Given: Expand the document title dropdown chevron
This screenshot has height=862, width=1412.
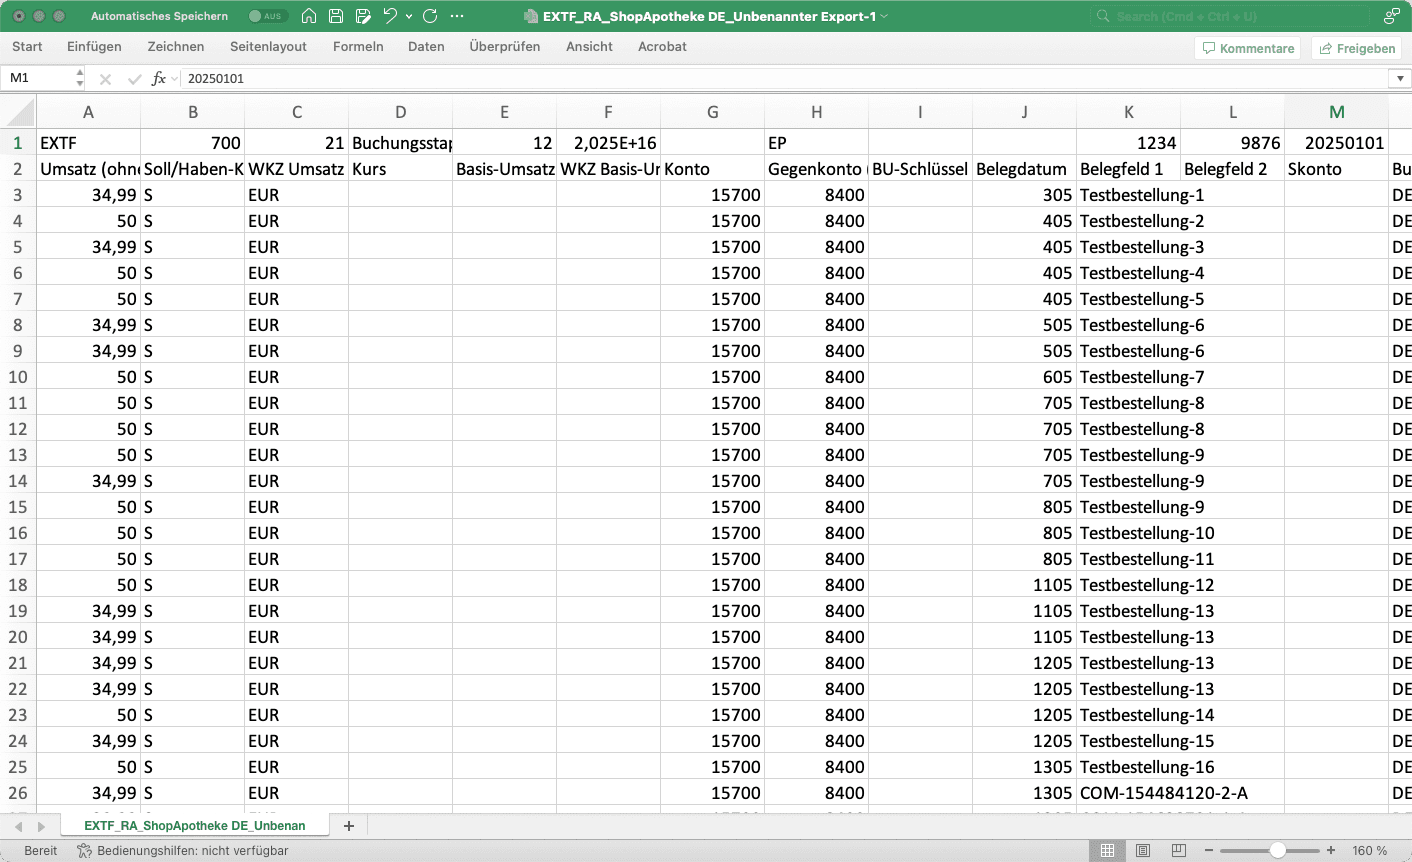Looking at the screenshot, I should click(884, 16).
